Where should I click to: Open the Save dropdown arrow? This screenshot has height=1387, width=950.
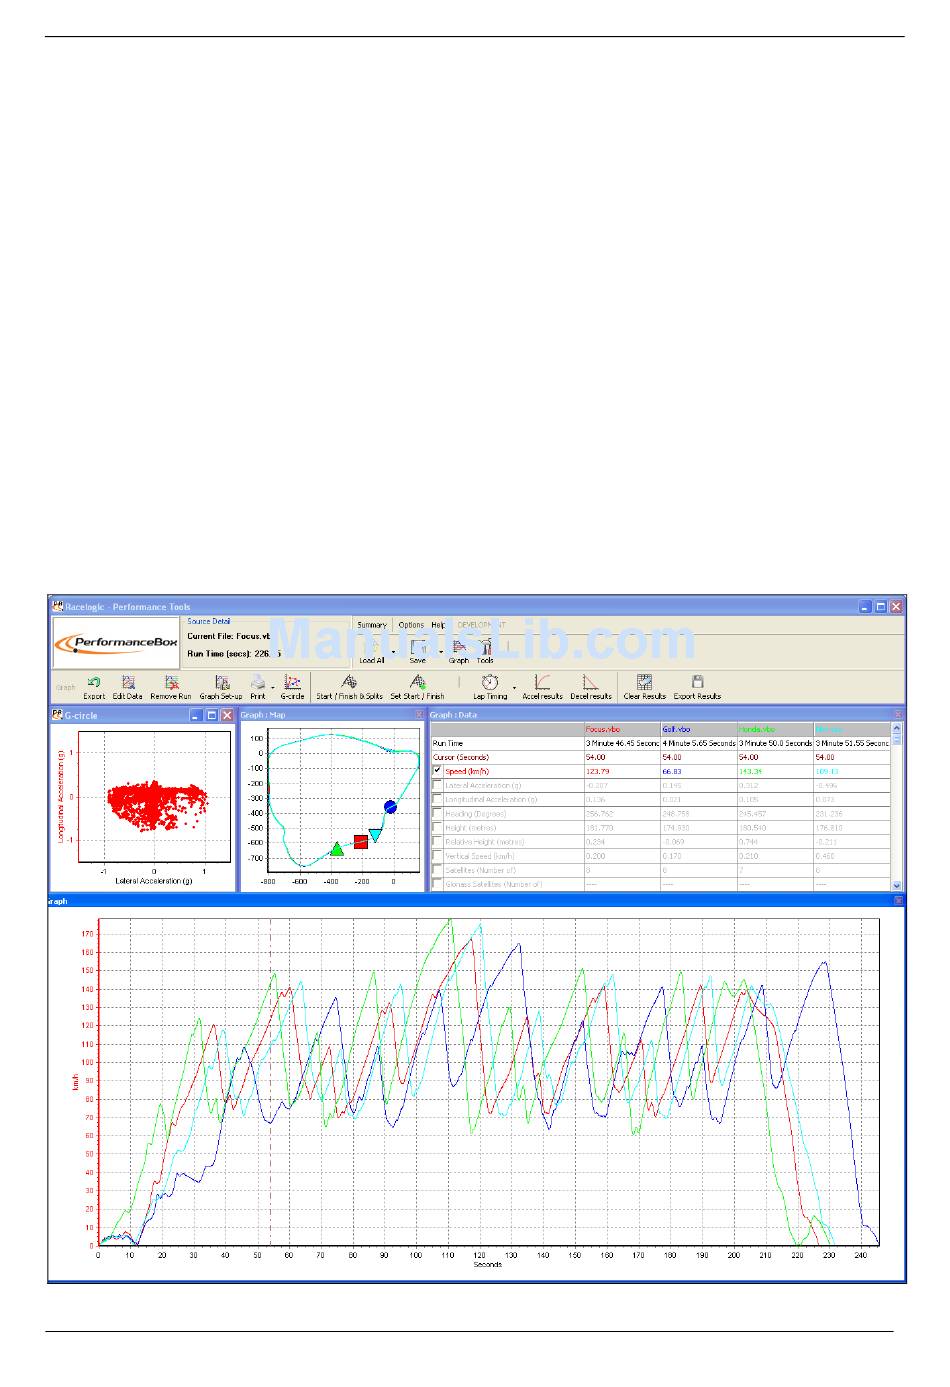(441, 652)
